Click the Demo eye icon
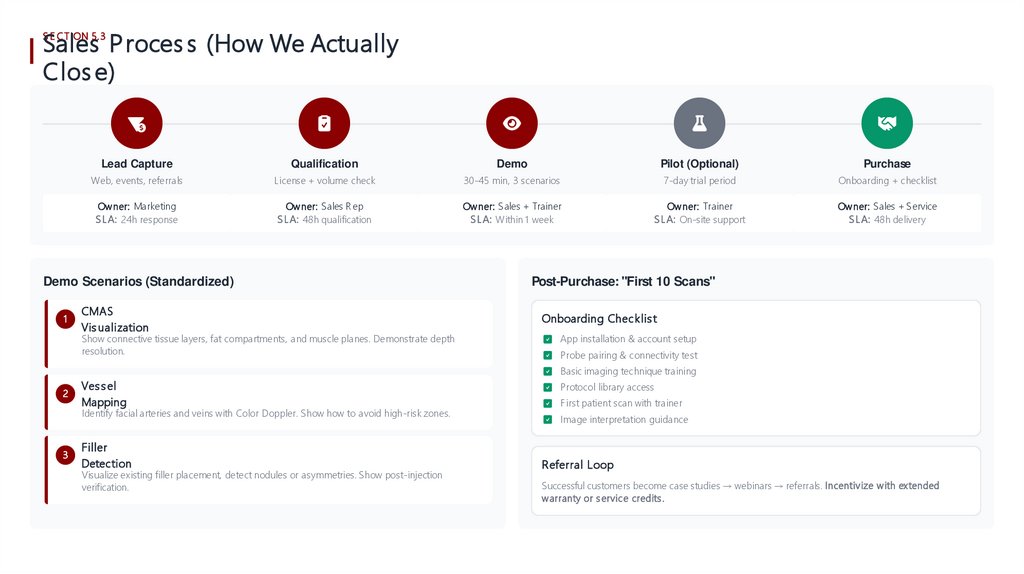The width and height of the screenshot is (1024, 574). pos(512,124)
